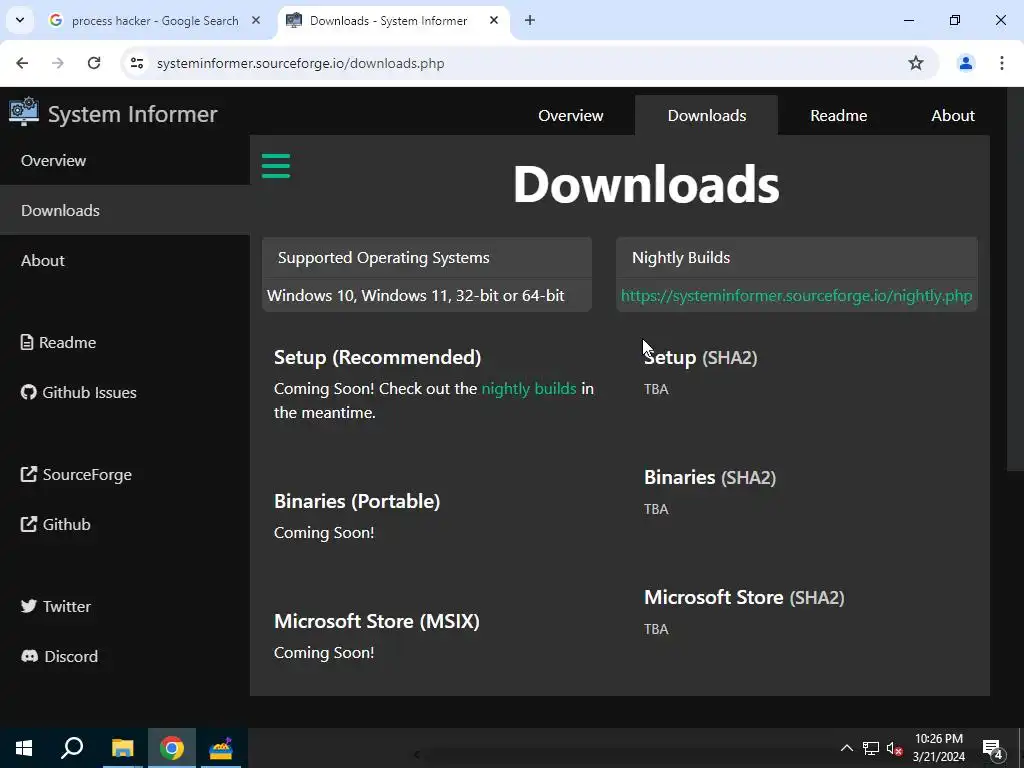
Task: Follow the nightly.php URL link
Action: click(x=796, y=295)
